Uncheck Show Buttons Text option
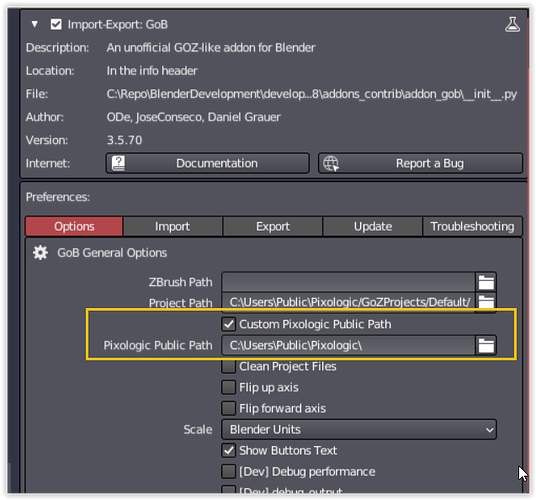The width and height of the screenshot is (536, 500). click(x=229, y=450)
